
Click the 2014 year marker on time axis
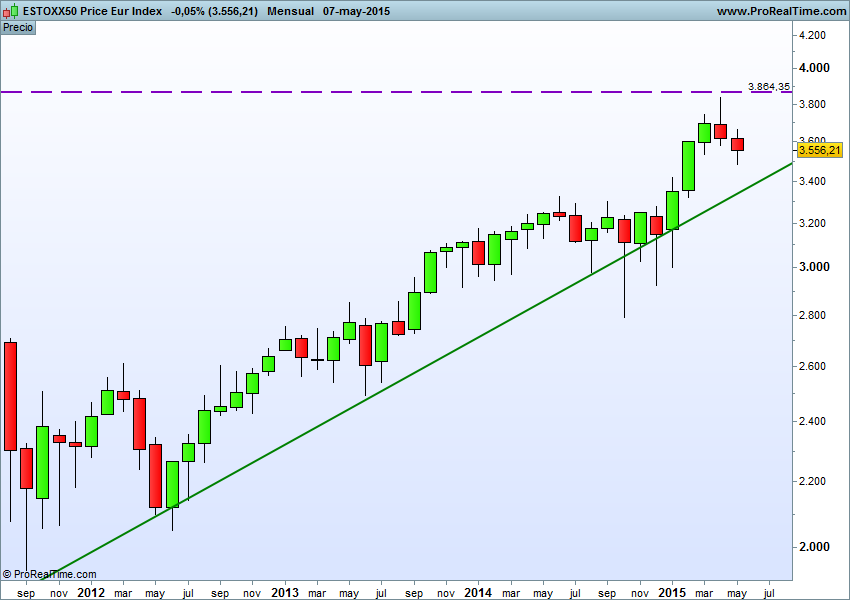478,592
